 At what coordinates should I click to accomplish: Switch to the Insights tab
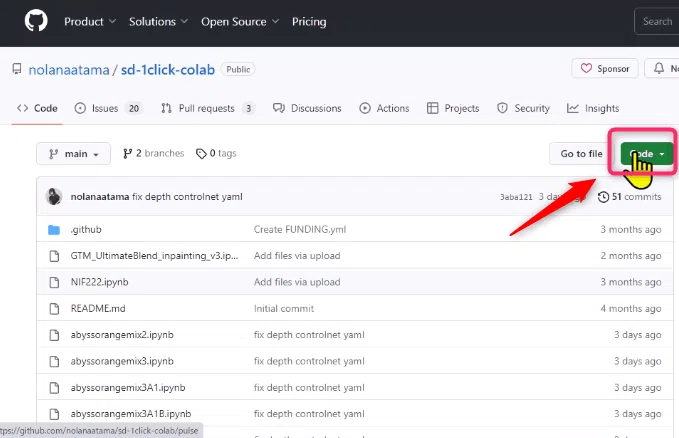coord(593,108)
